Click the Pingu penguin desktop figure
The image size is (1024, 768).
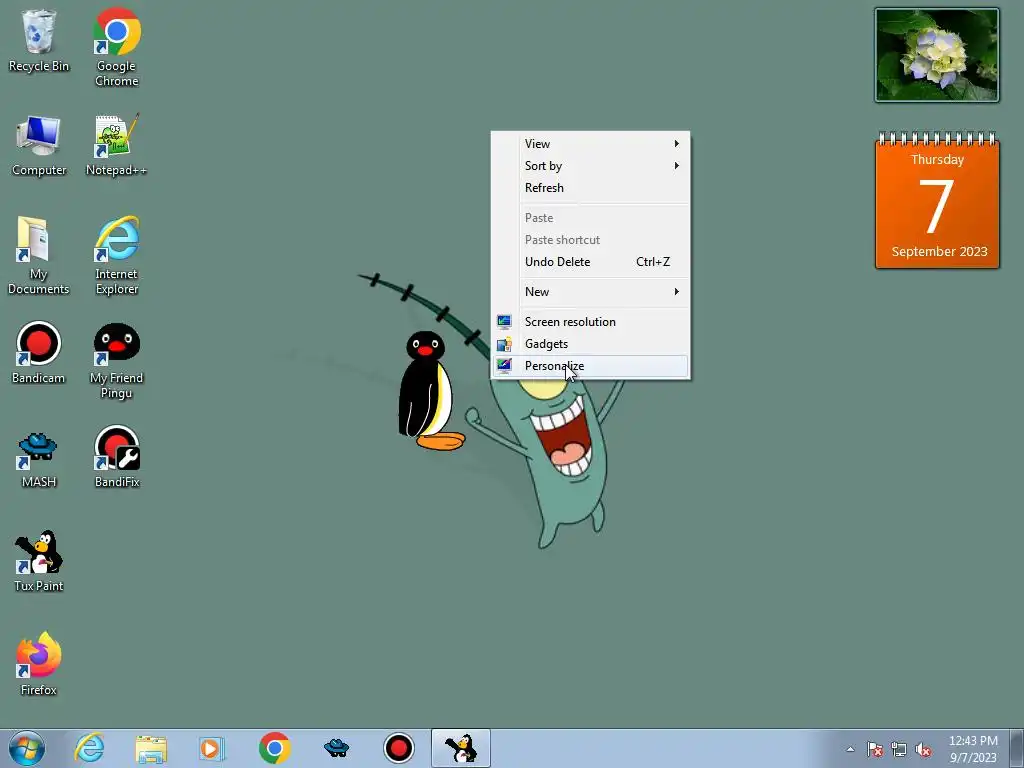[x=429, y=391]
